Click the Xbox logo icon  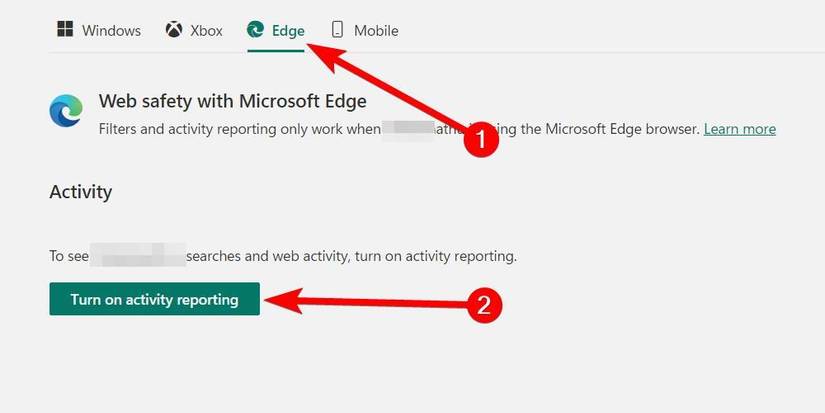tap(175, 30)
